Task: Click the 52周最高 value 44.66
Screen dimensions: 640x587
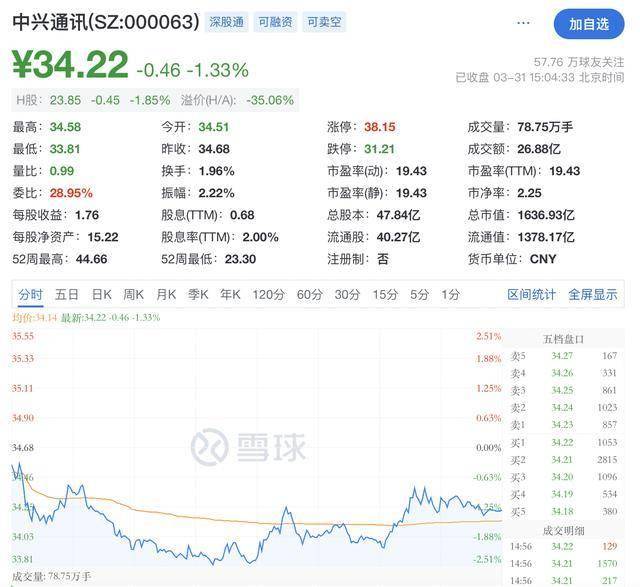Action: pos(91,259)
